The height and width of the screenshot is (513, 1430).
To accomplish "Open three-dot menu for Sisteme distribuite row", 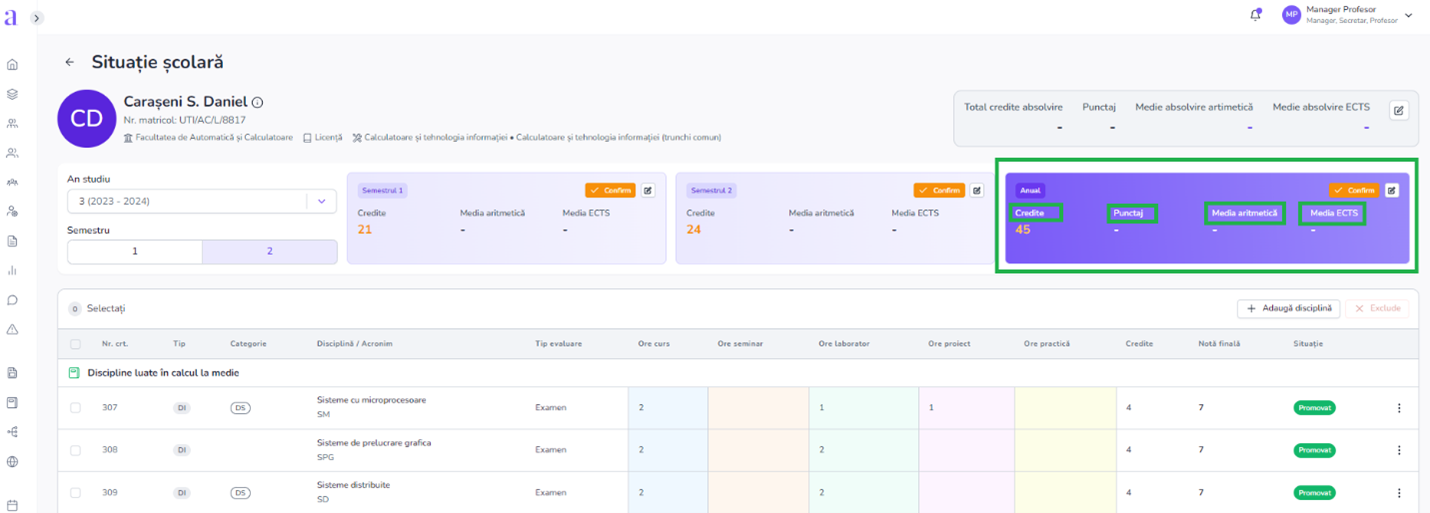I will click(1399, 493).
